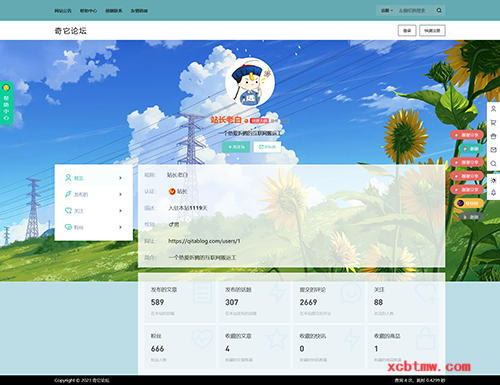This screenshot has height=385, width=500.
Task: Click the star icon on 收藏的文章 card
Action: [277, 338]
